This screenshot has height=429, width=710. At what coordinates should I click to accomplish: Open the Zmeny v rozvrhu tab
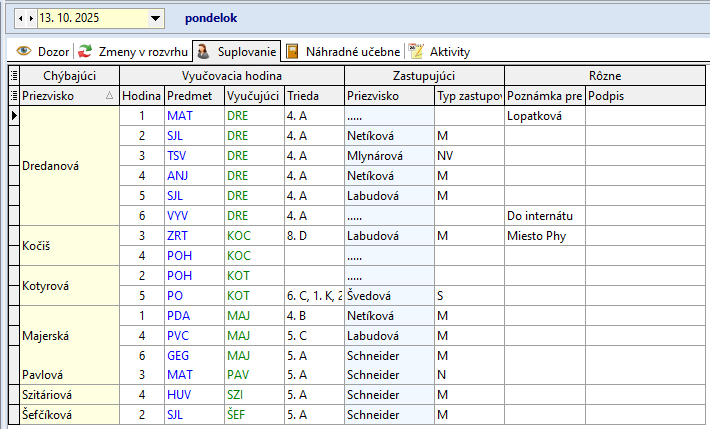coord(144,51)
